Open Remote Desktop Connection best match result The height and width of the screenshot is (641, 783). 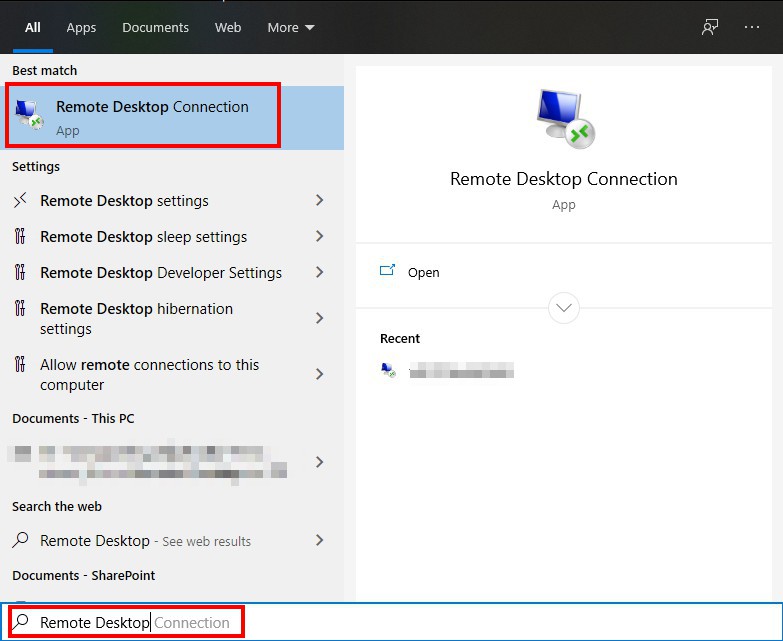tap(172, 118)
